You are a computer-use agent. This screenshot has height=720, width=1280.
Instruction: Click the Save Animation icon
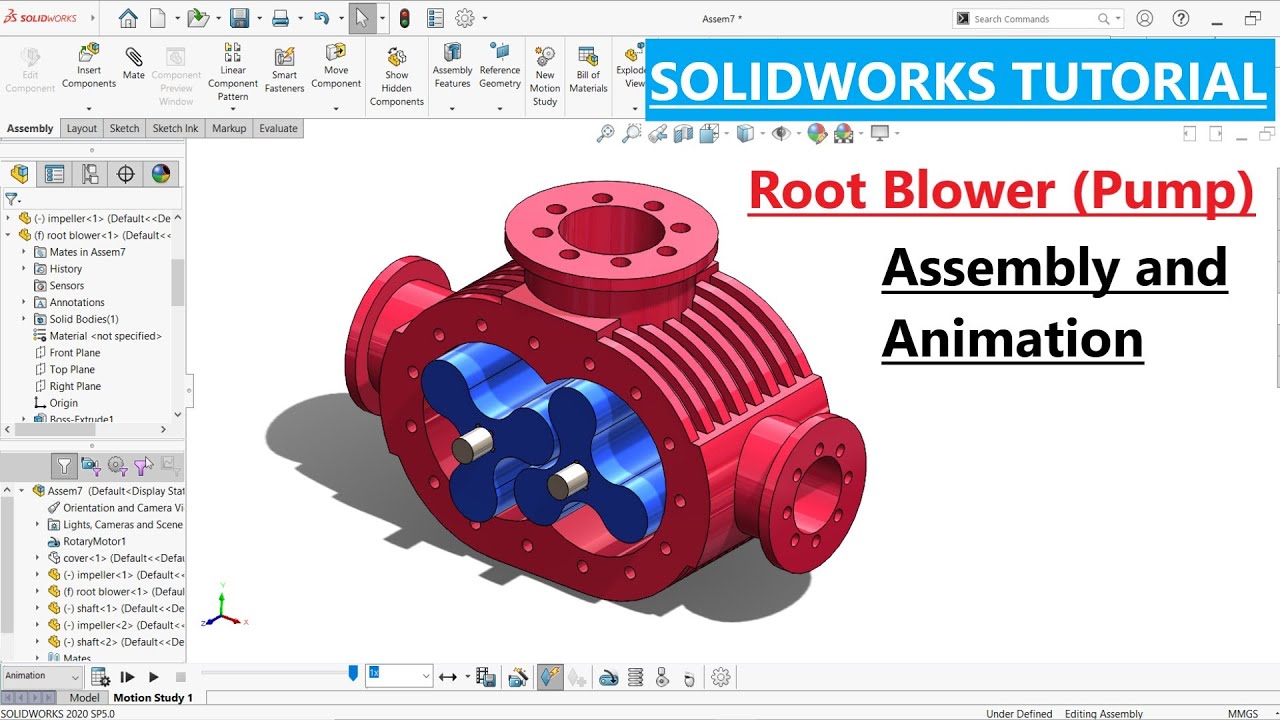(x=486, y=677)
